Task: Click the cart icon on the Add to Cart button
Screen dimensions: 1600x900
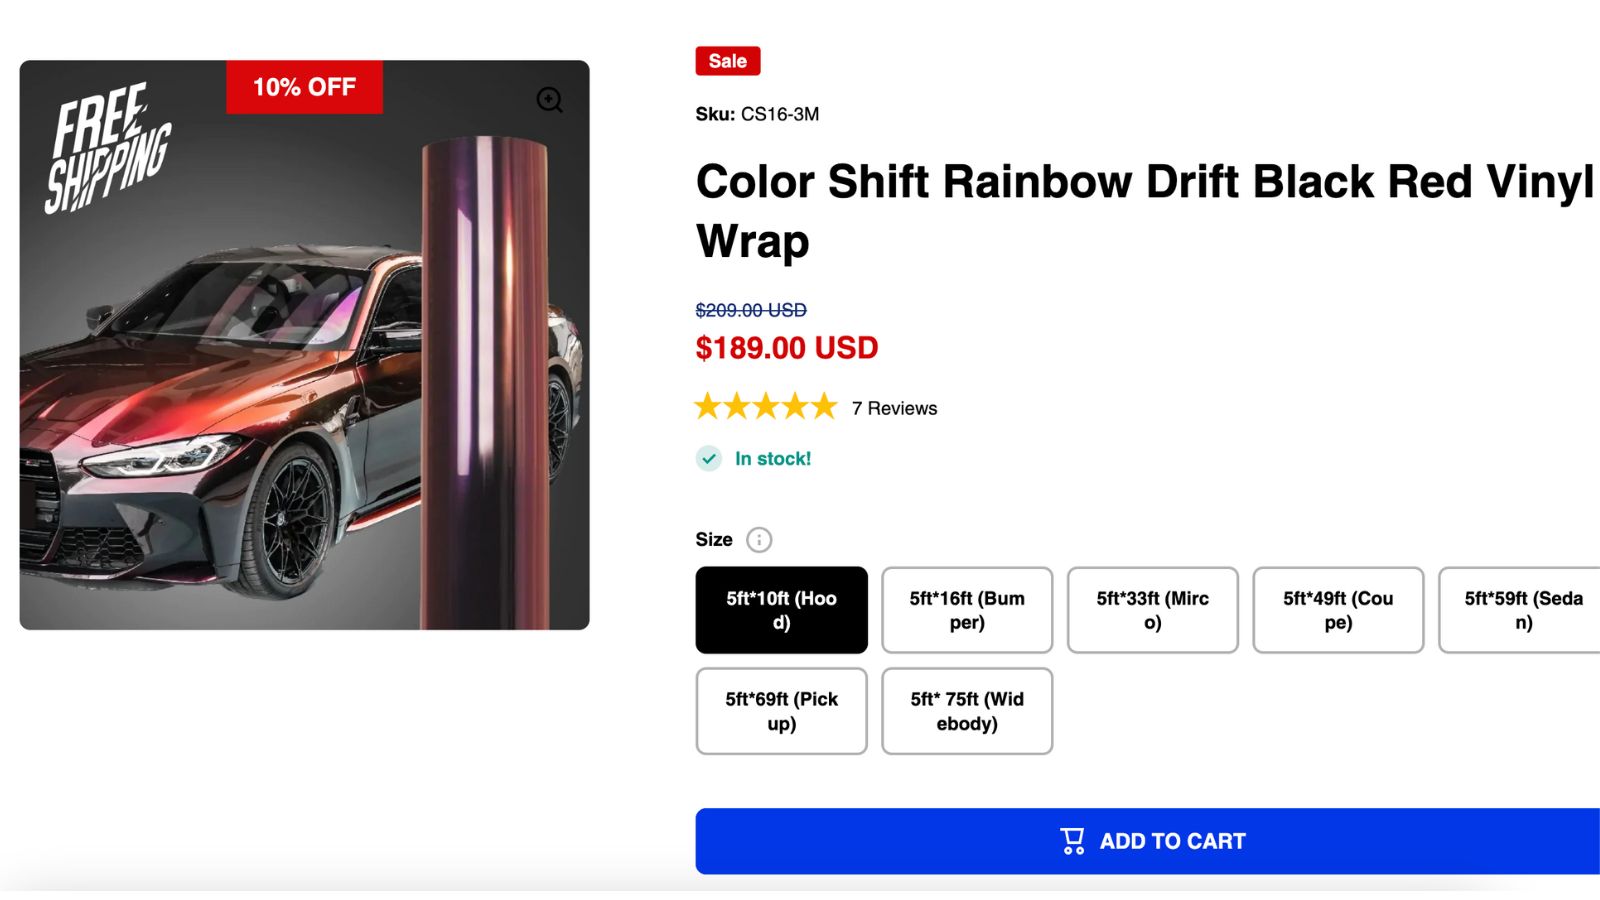Action: [1072, 841]
